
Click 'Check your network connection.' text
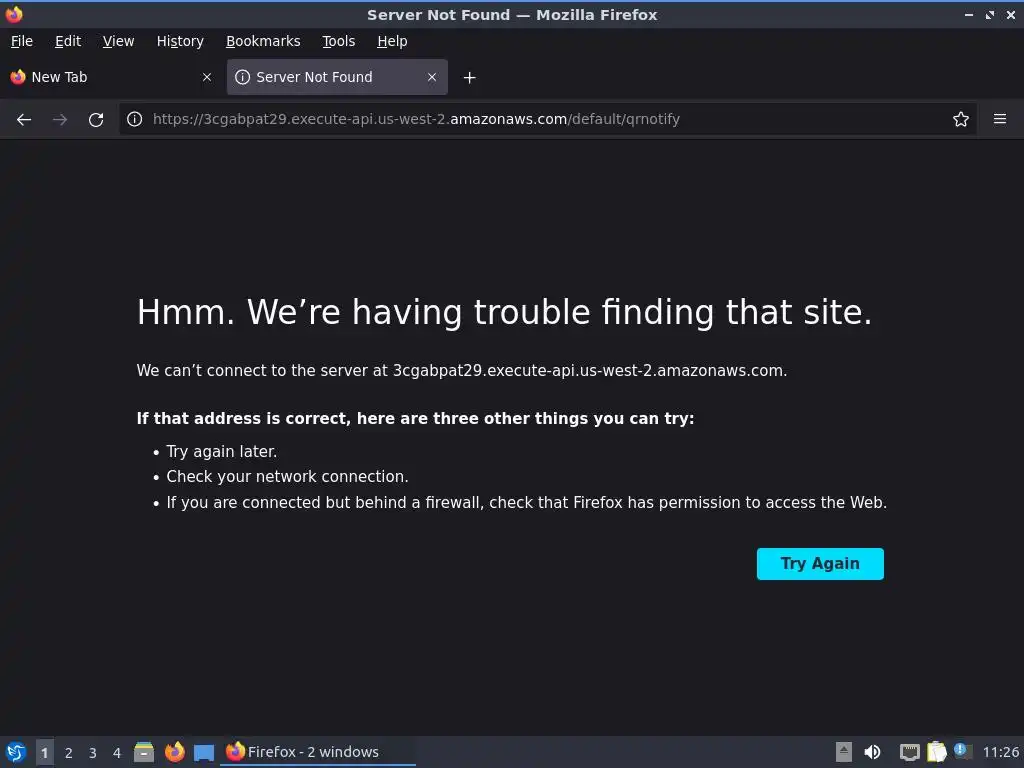click(x=287, y=477)
